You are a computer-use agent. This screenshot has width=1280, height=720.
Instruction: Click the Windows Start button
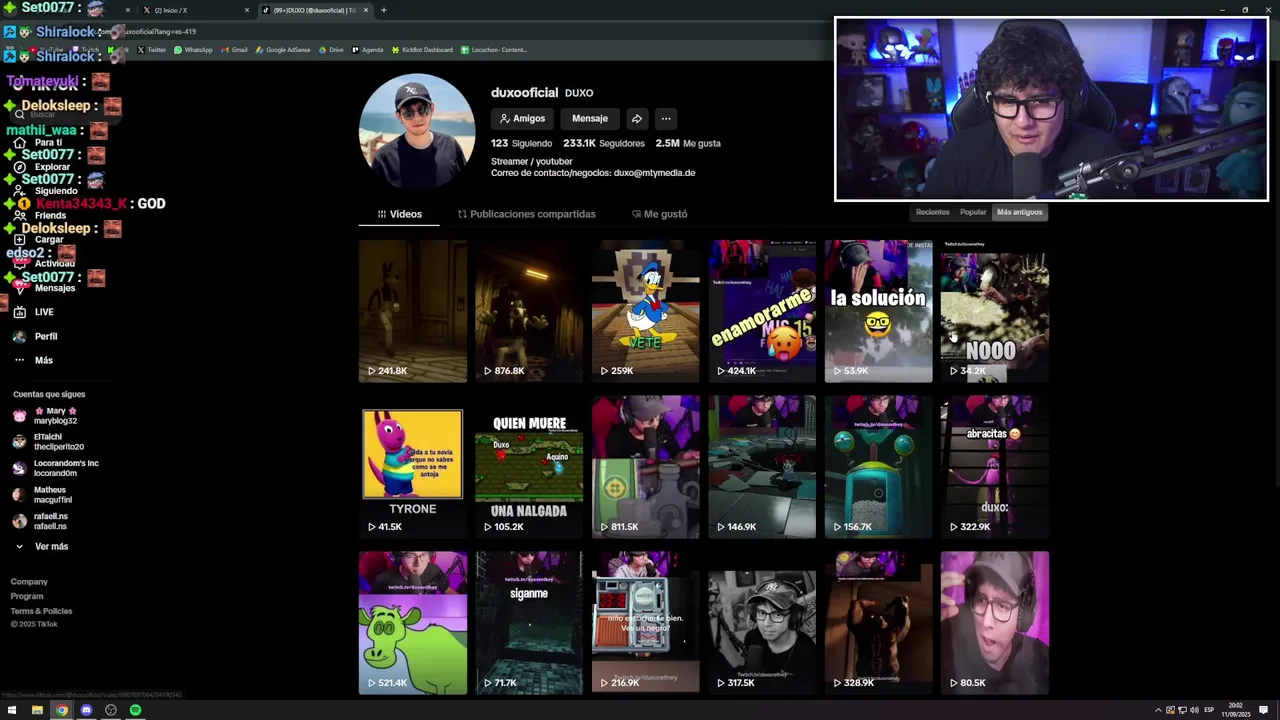[x=12, y=710]
